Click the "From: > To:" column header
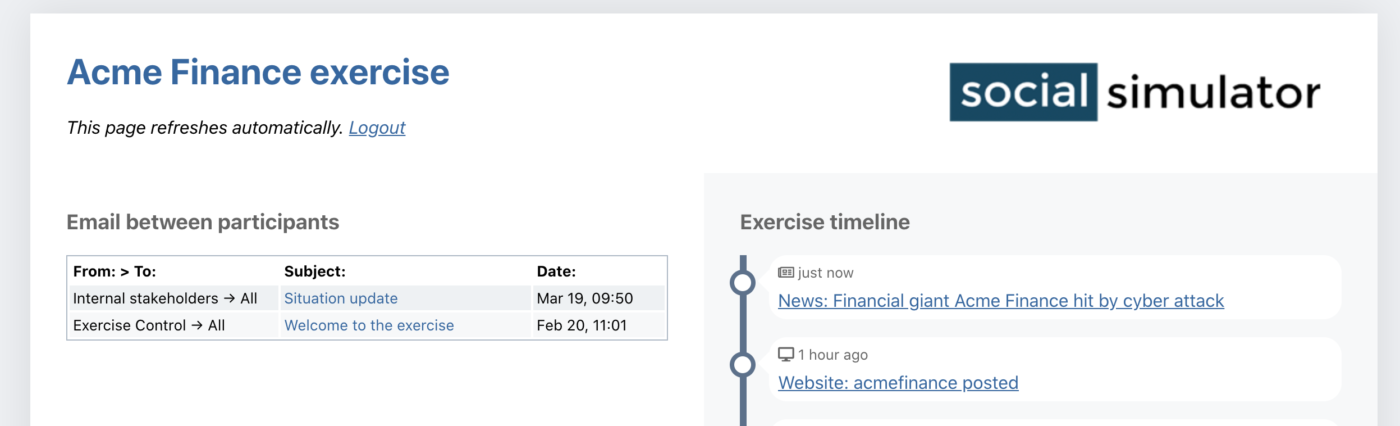The height and width of the screenshot is (426, 1400). [115, 271]
